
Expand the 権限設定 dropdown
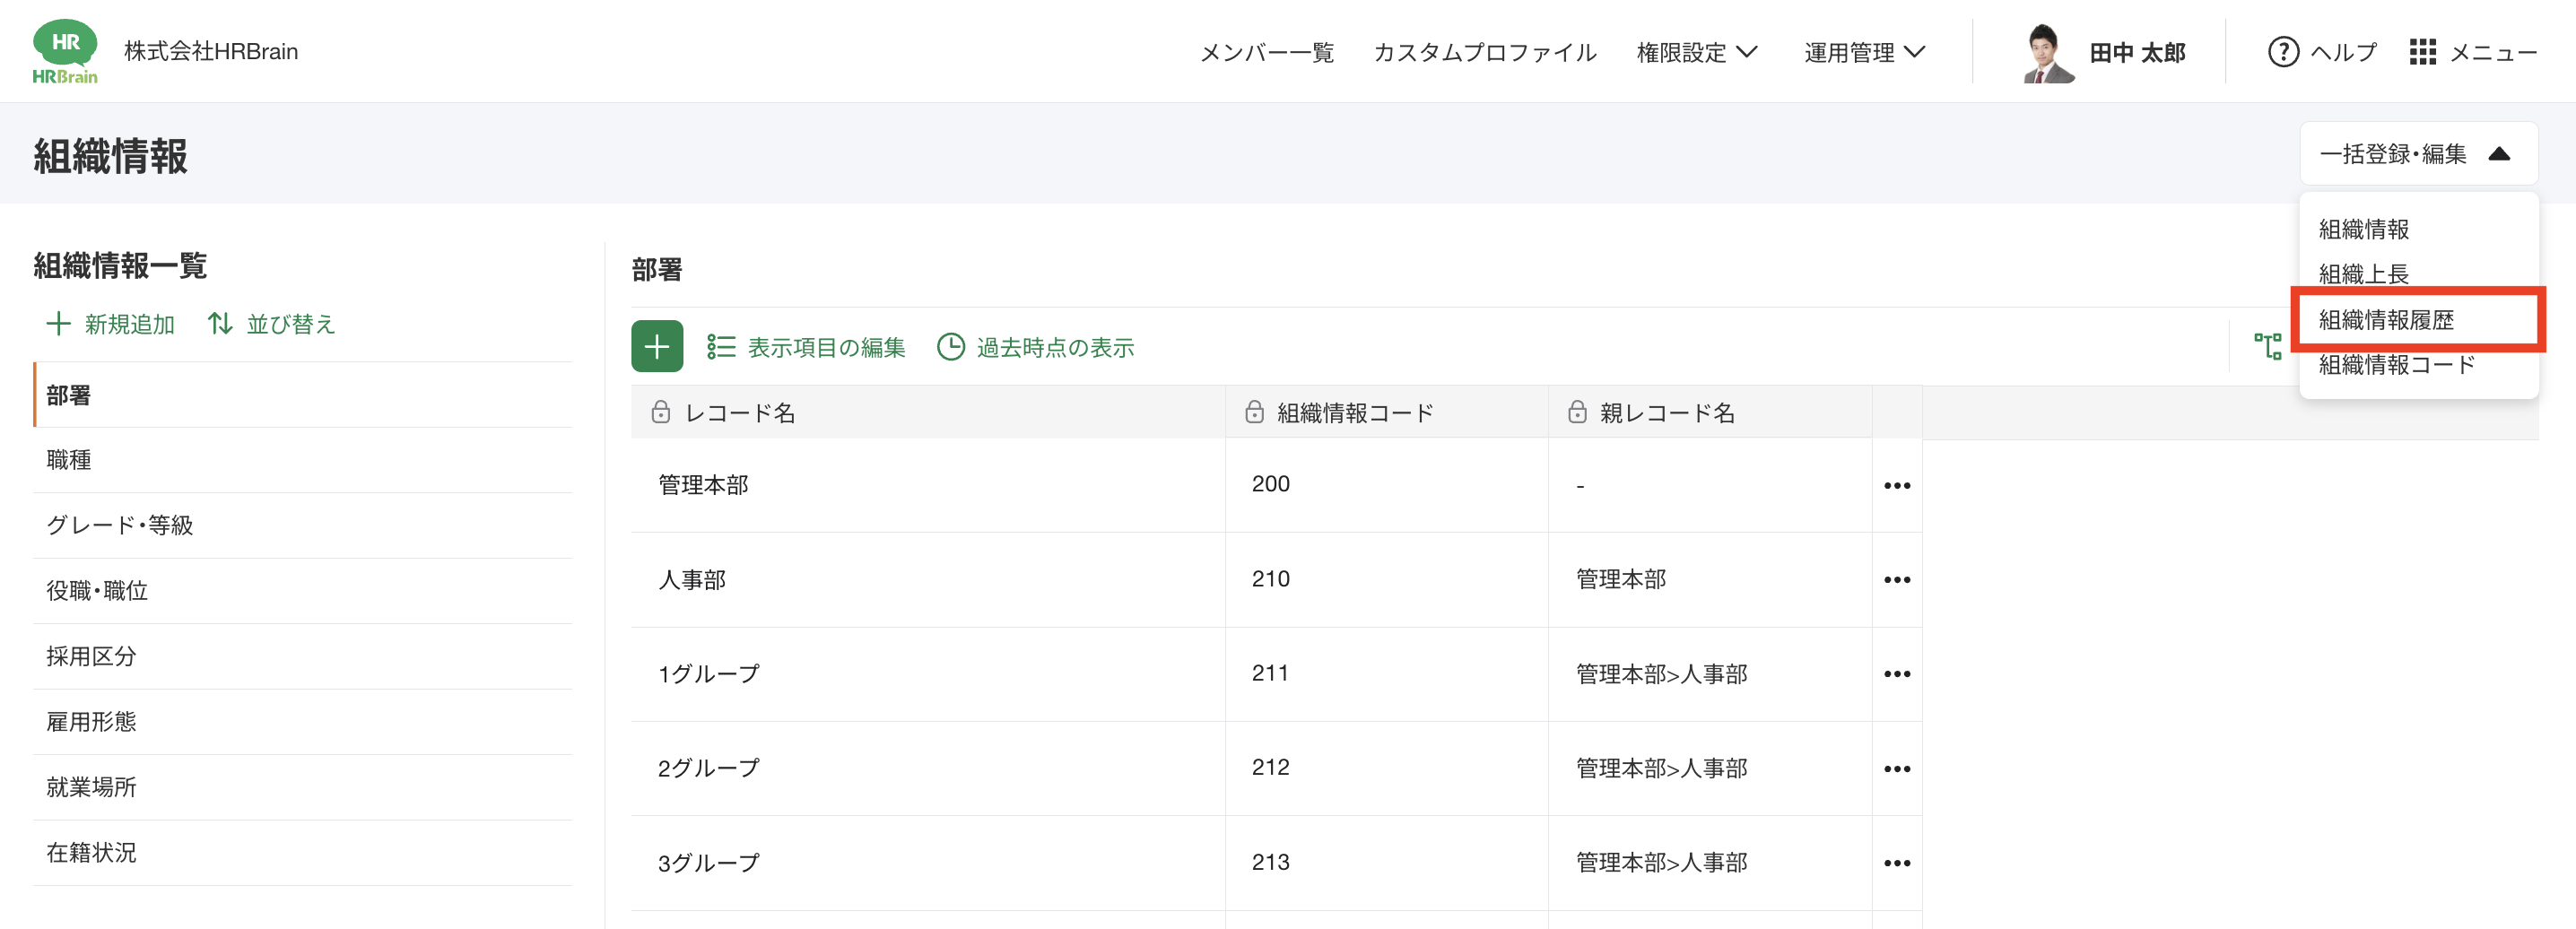point(1696,52)
